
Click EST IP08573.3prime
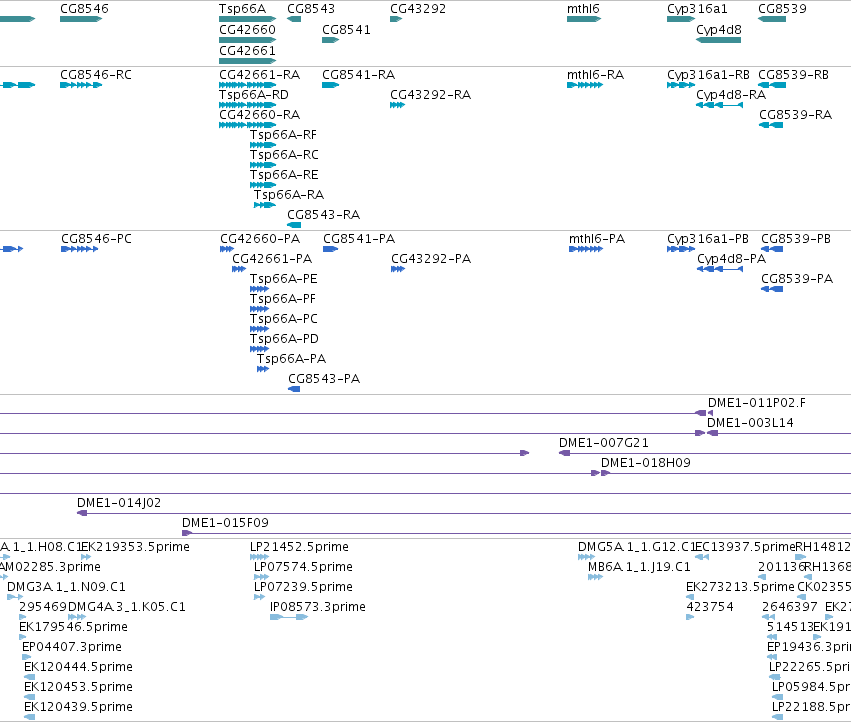[289, 617]
